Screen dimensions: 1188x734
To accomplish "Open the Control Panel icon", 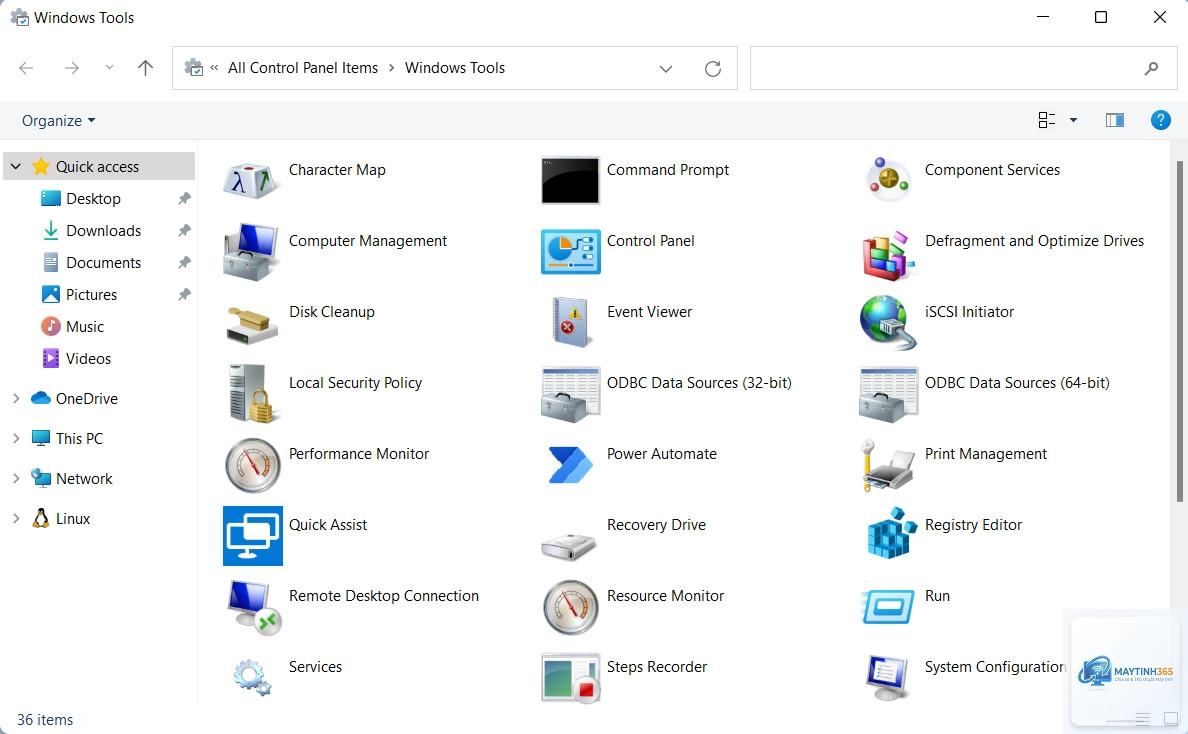I will pos(571,251).
